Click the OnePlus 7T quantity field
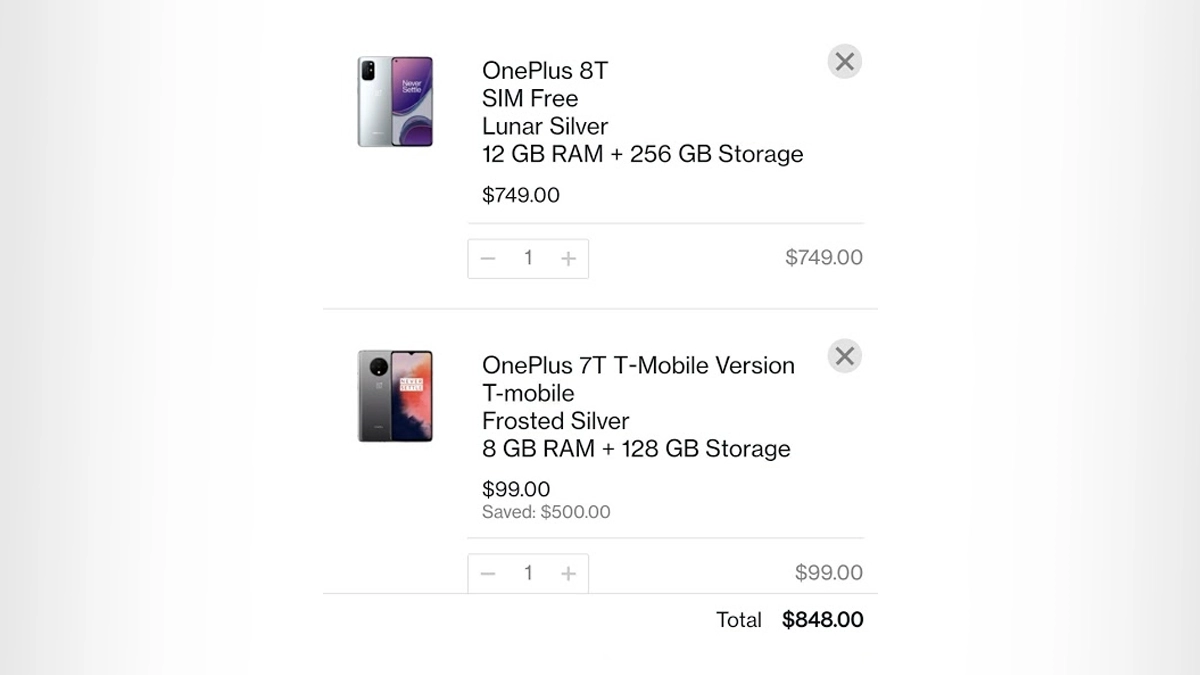 pos(528,574)
